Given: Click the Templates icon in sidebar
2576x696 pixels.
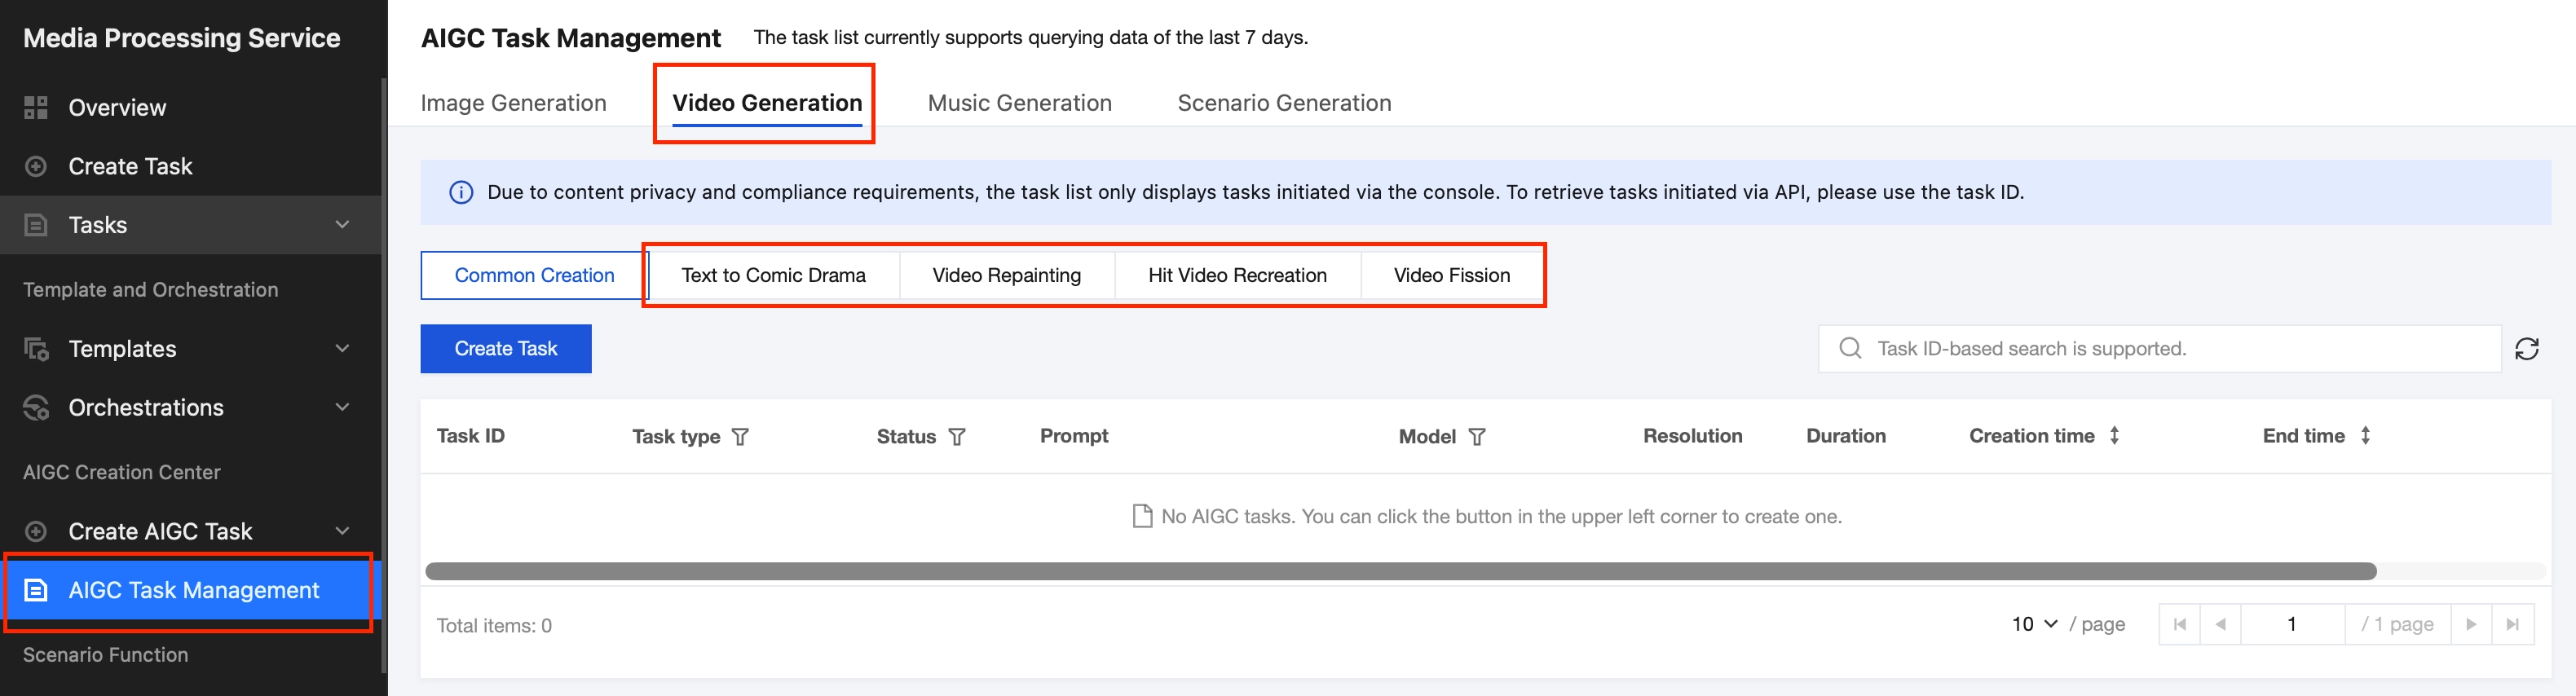Looking at the screenshot, I should pyautogui.click(x=36, y=349).
